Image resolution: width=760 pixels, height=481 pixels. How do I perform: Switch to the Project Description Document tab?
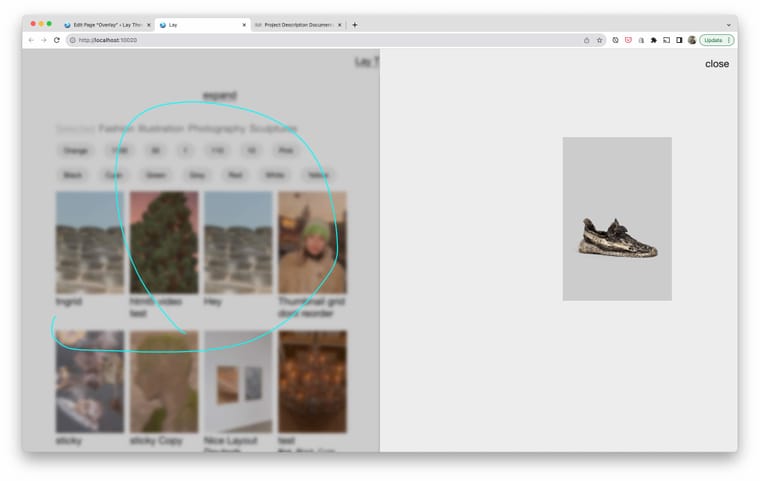point(296,25)
